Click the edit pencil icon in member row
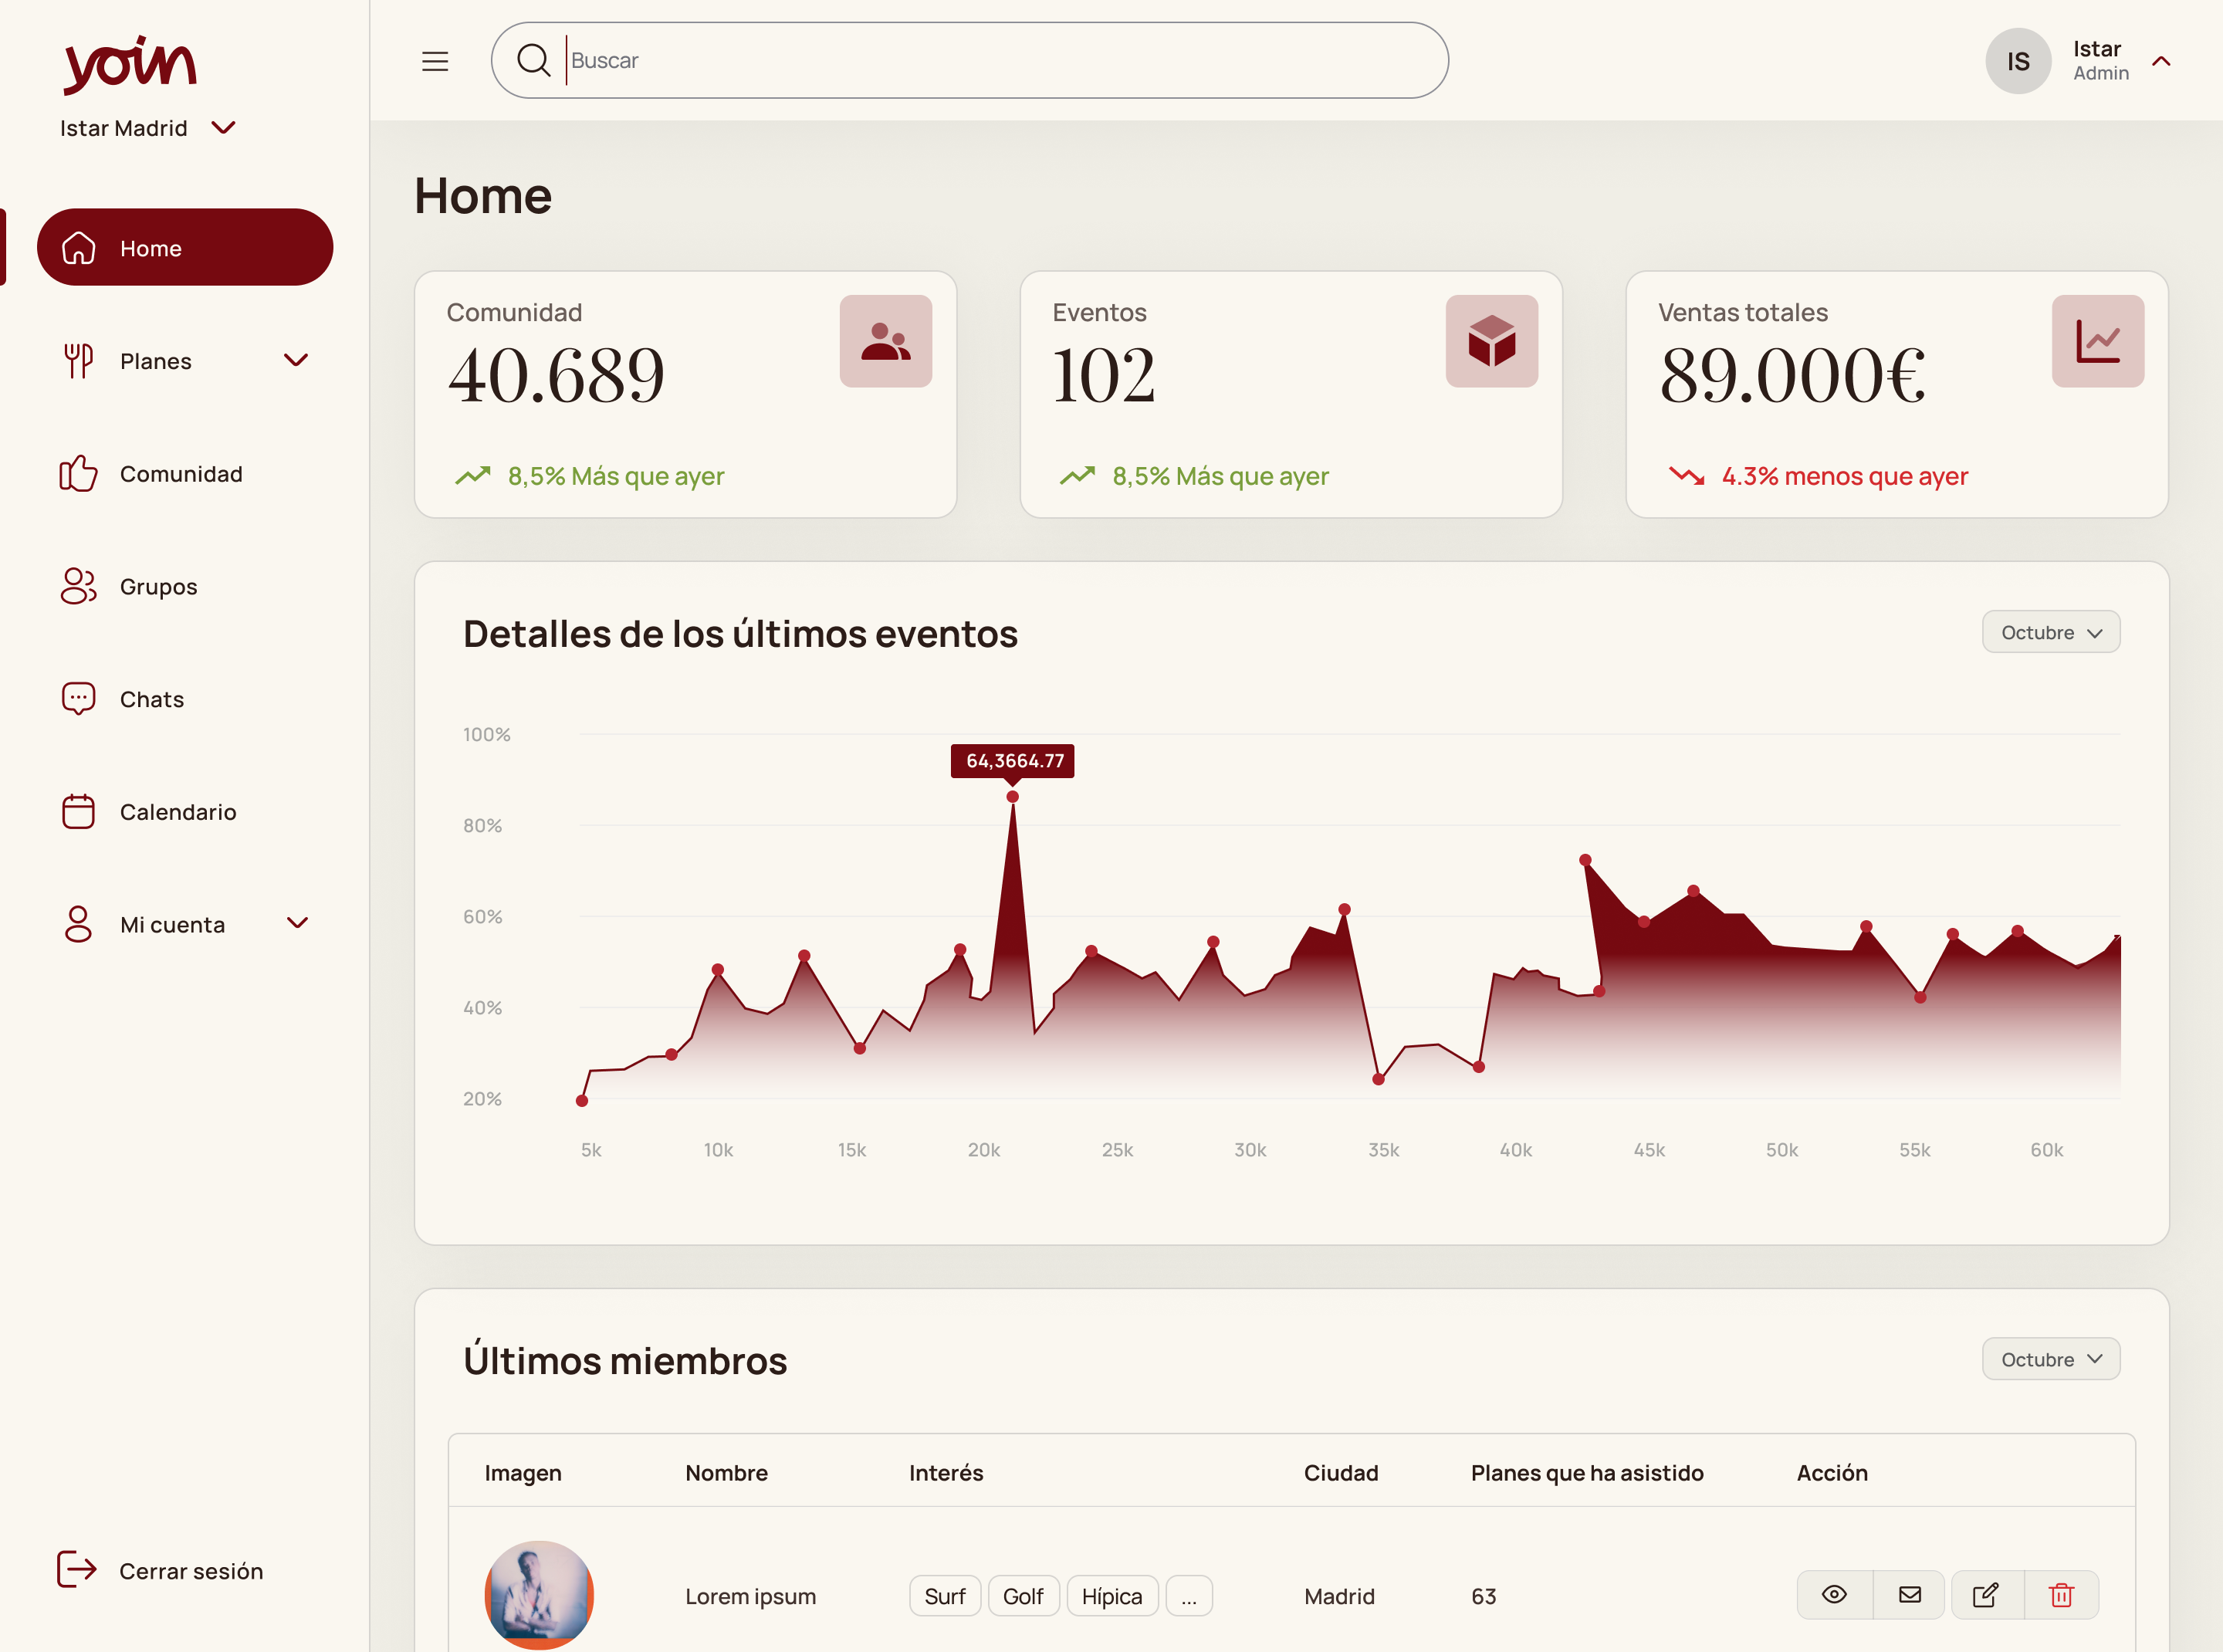The height and width of the screenshot is (1652, 2223). coord(1986,1595)
